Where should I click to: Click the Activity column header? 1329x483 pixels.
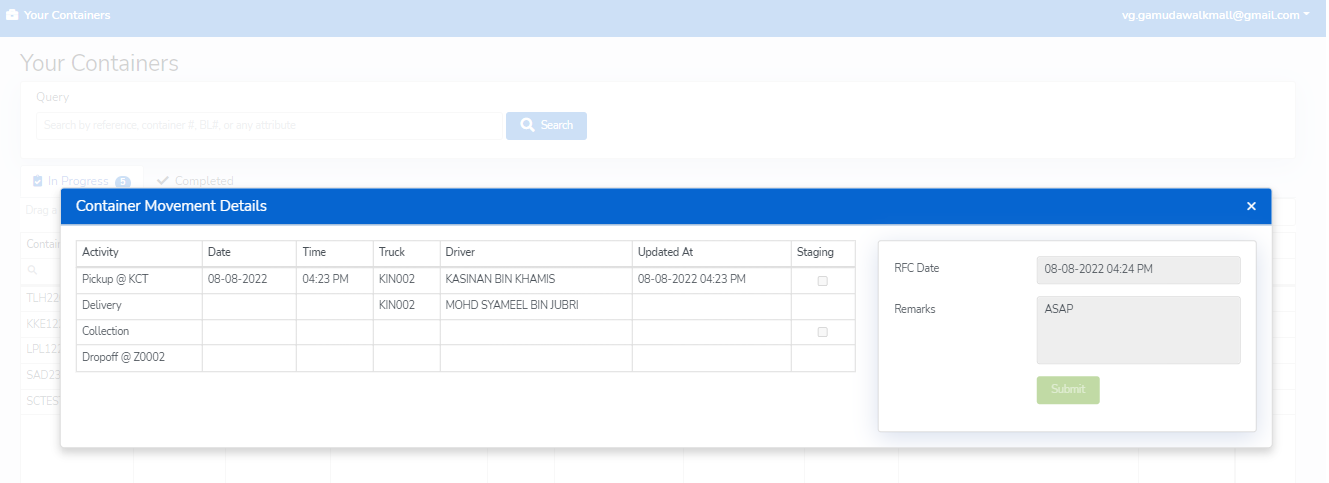(100, 252)
